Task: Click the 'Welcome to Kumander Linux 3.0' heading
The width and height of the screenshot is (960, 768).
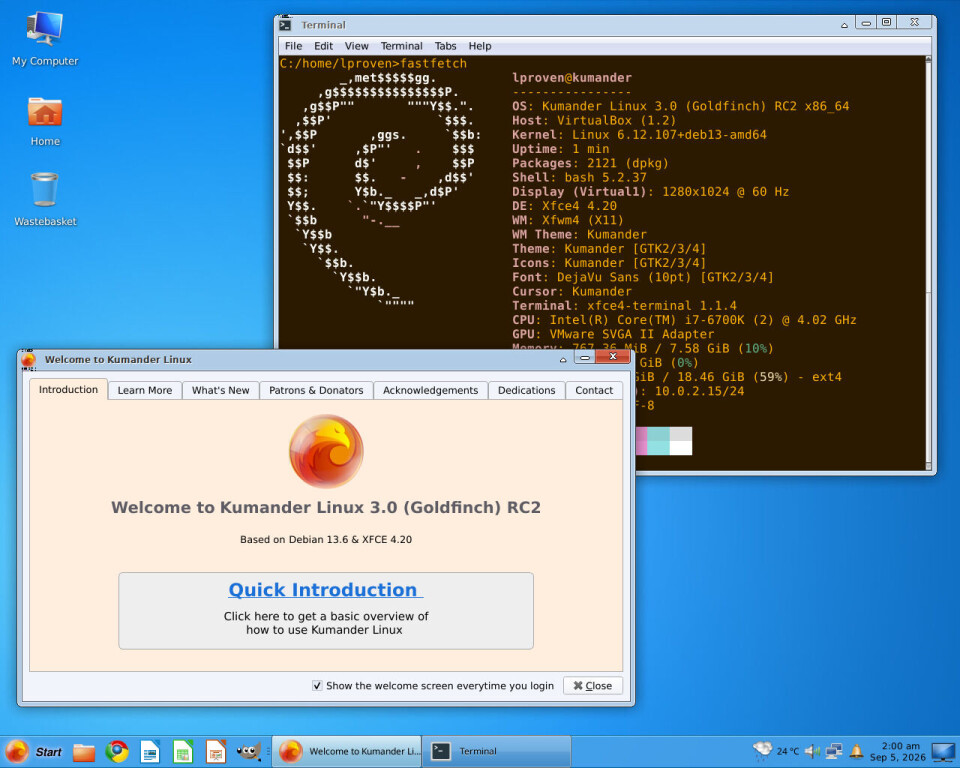Action: pos(326,508)
